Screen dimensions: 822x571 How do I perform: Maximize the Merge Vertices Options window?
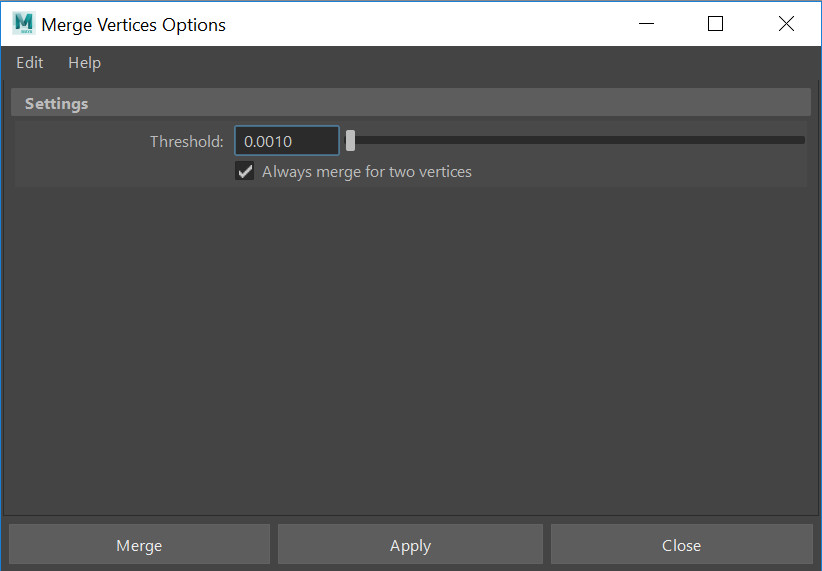tap(715, 24)
